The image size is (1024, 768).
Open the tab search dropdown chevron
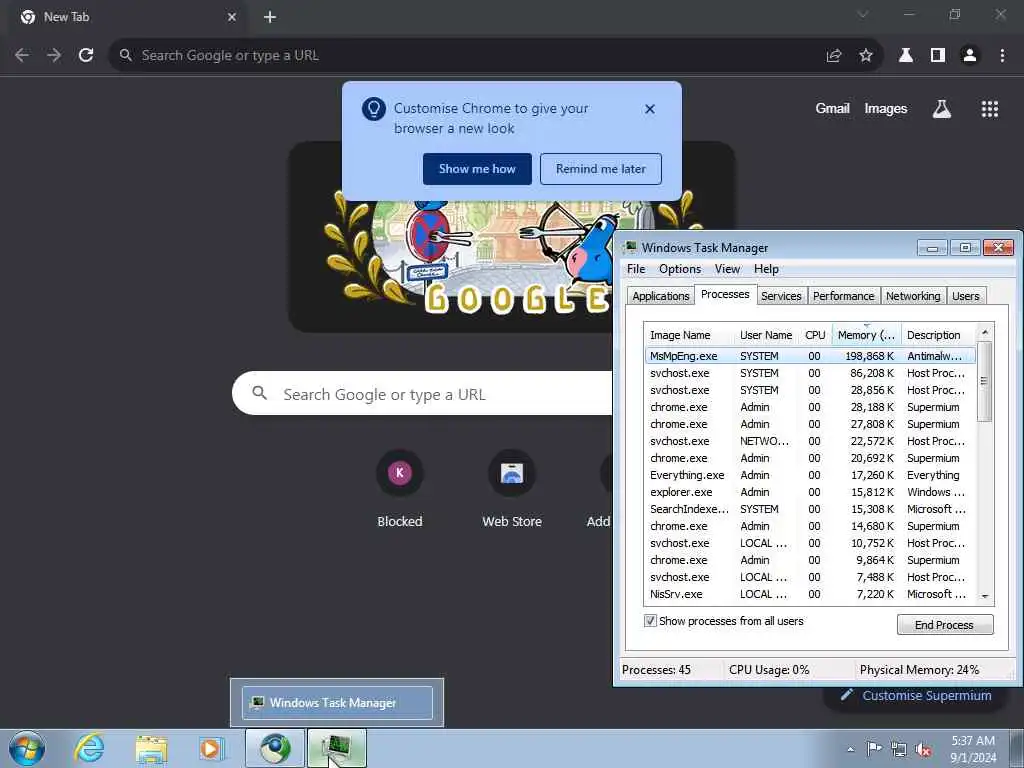coord(863,14)
